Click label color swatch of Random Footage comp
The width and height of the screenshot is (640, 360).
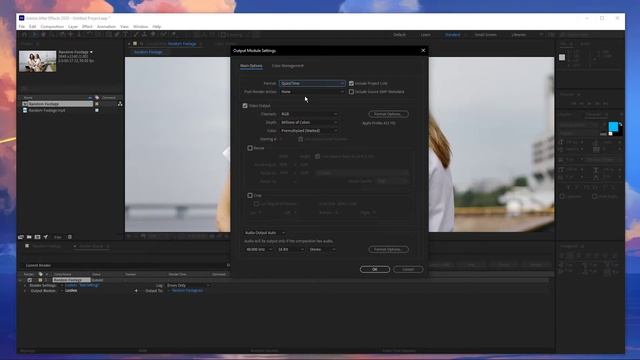(97, 104)
